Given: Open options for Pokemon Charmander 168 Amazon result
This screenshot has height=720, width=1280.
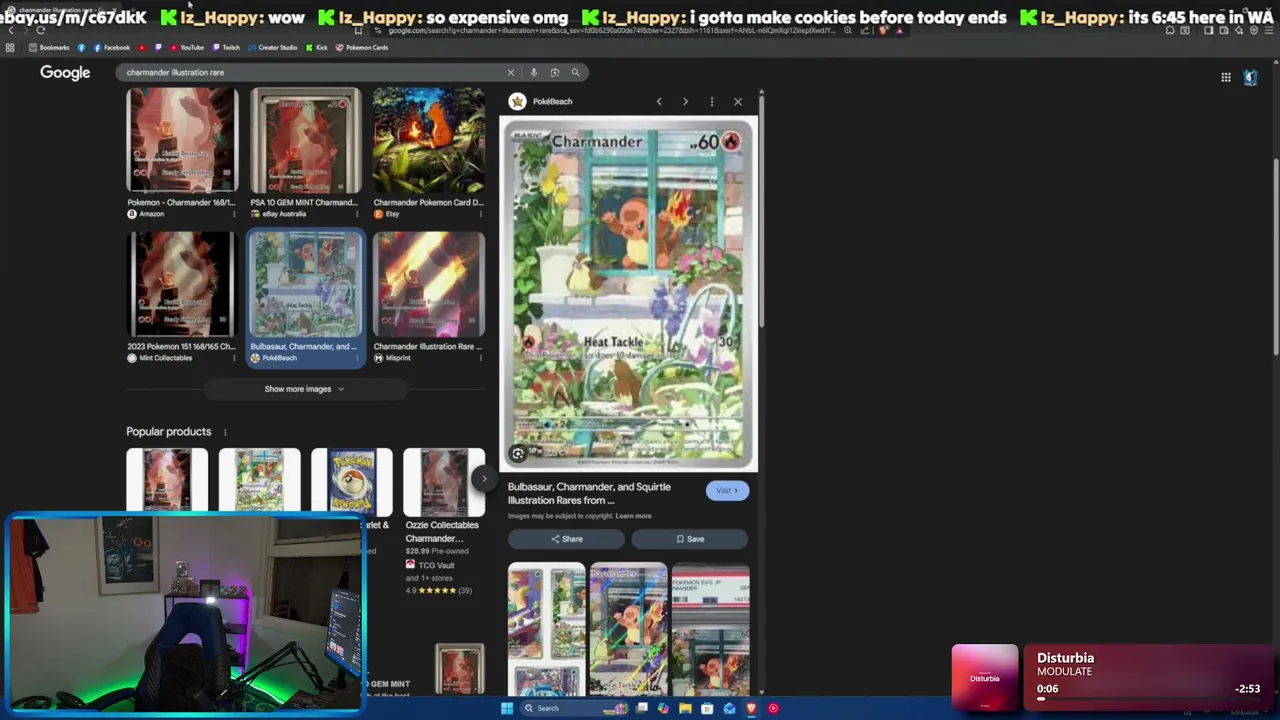Looking at the screenshot, I should (234, 214).
